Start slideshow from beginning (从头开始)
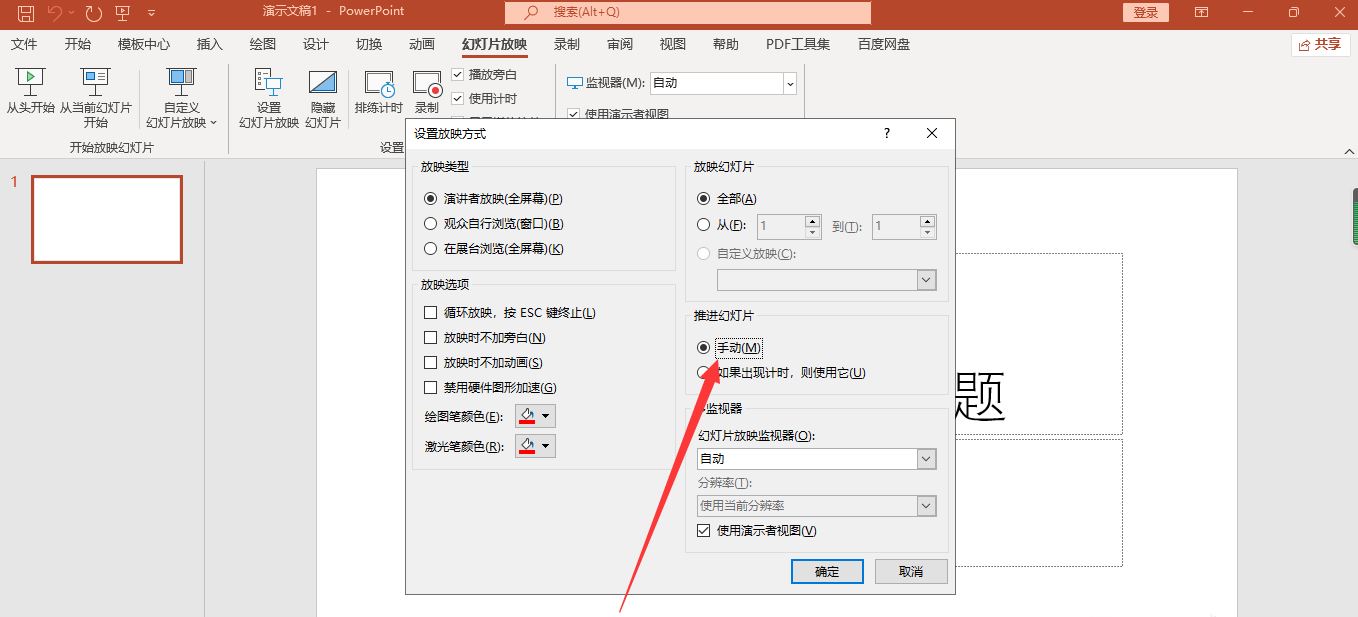The height and width of the screenshot is (617, 1358). (30, 95)
